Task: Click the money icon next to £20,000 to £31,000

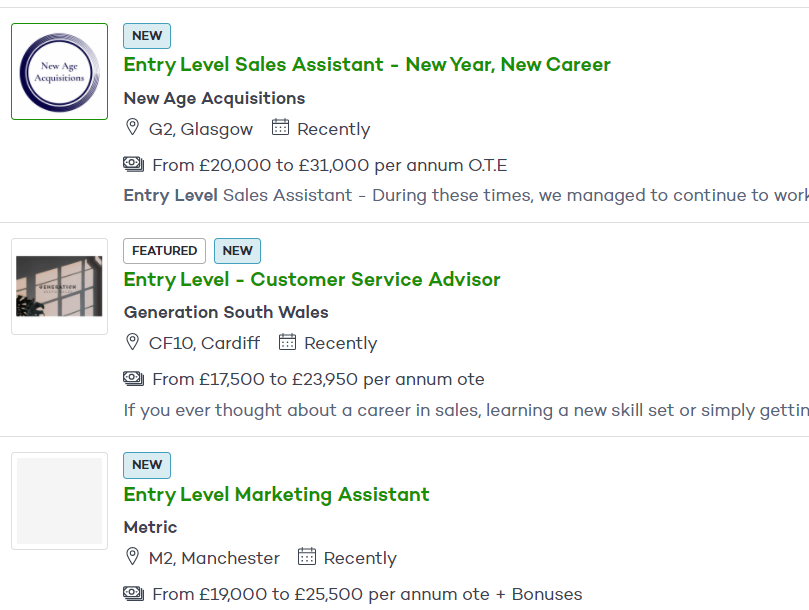Action: [x=133, y=164]
